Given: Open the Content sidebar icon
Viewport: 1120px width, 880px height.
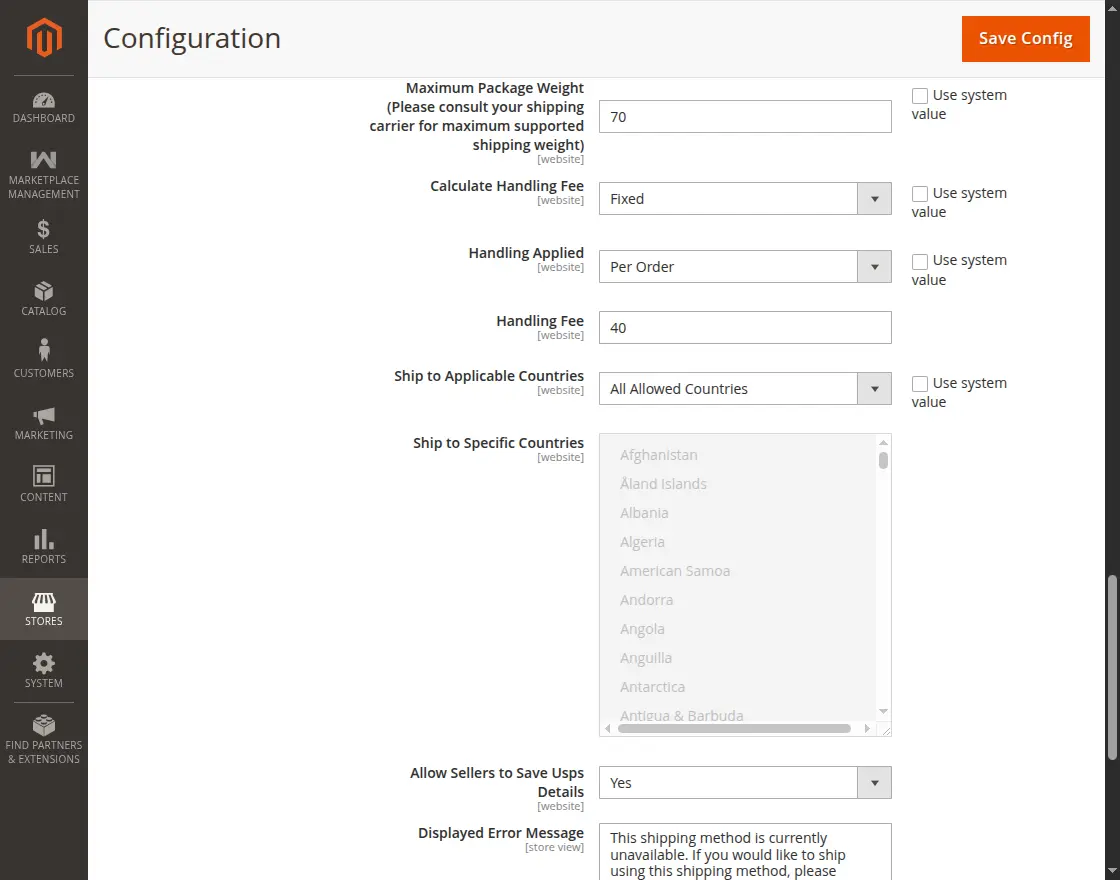Looking at the screenshot, I should [43, 476].
